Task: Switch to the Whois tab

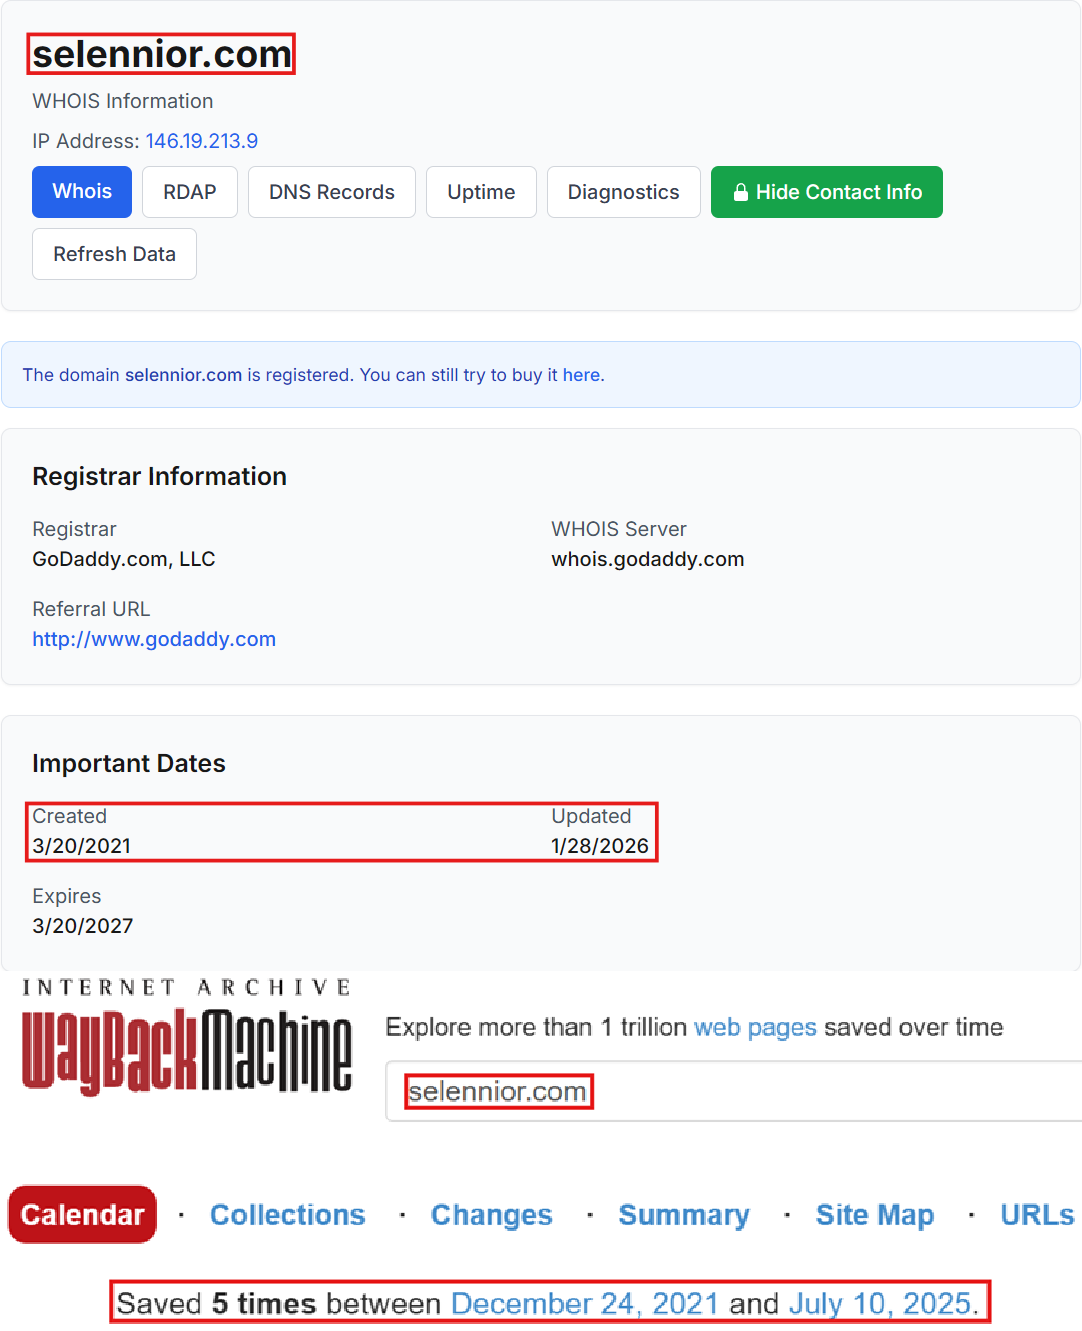Action: click(x=82, y=192)
